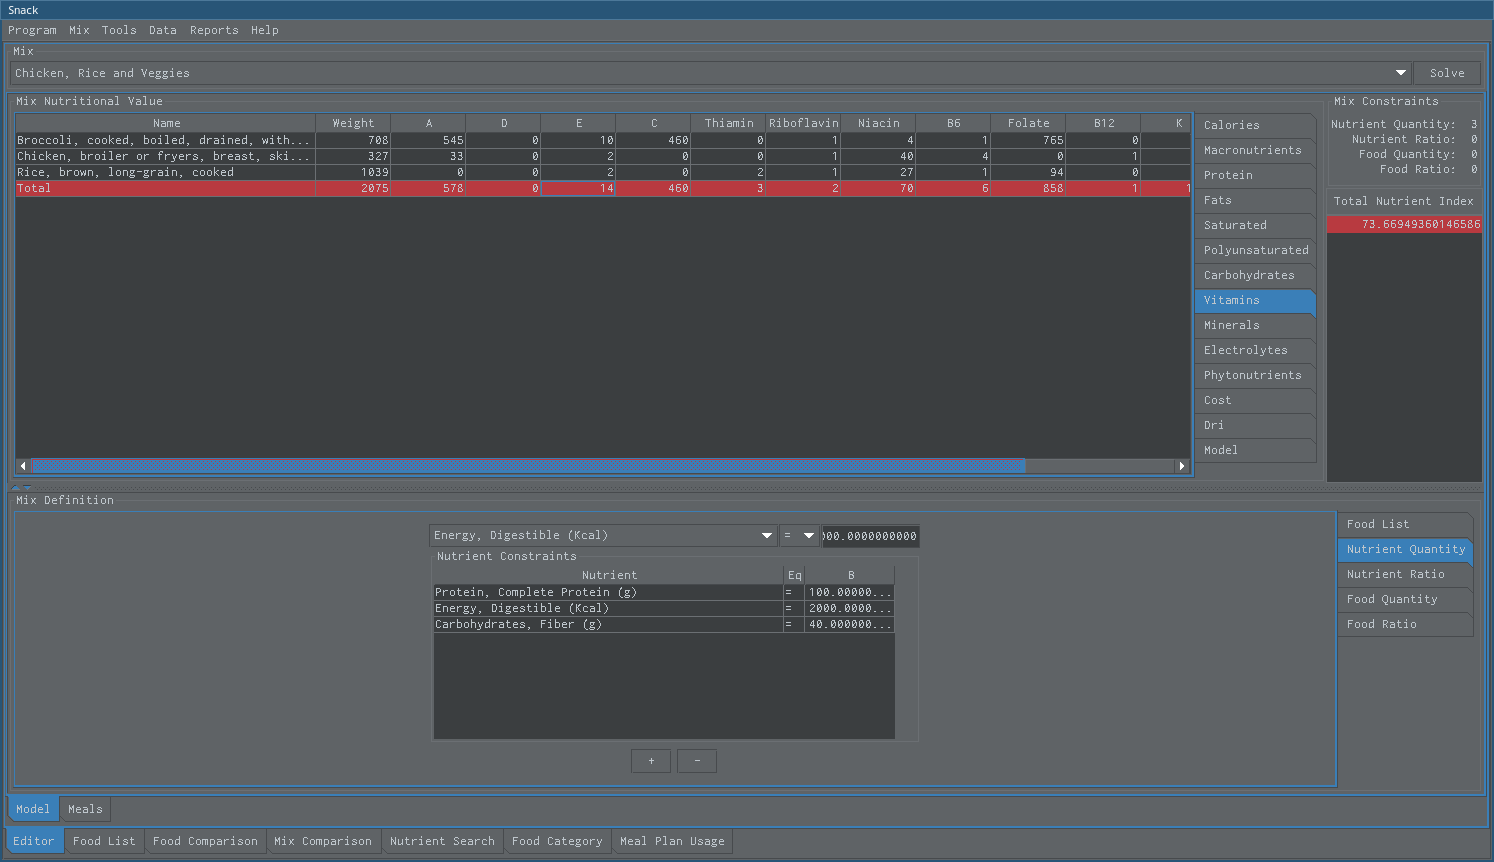This screenshot has height=862, width=1494.
Task: Switch to the Fats tab
Action: tap(1255, 200)
